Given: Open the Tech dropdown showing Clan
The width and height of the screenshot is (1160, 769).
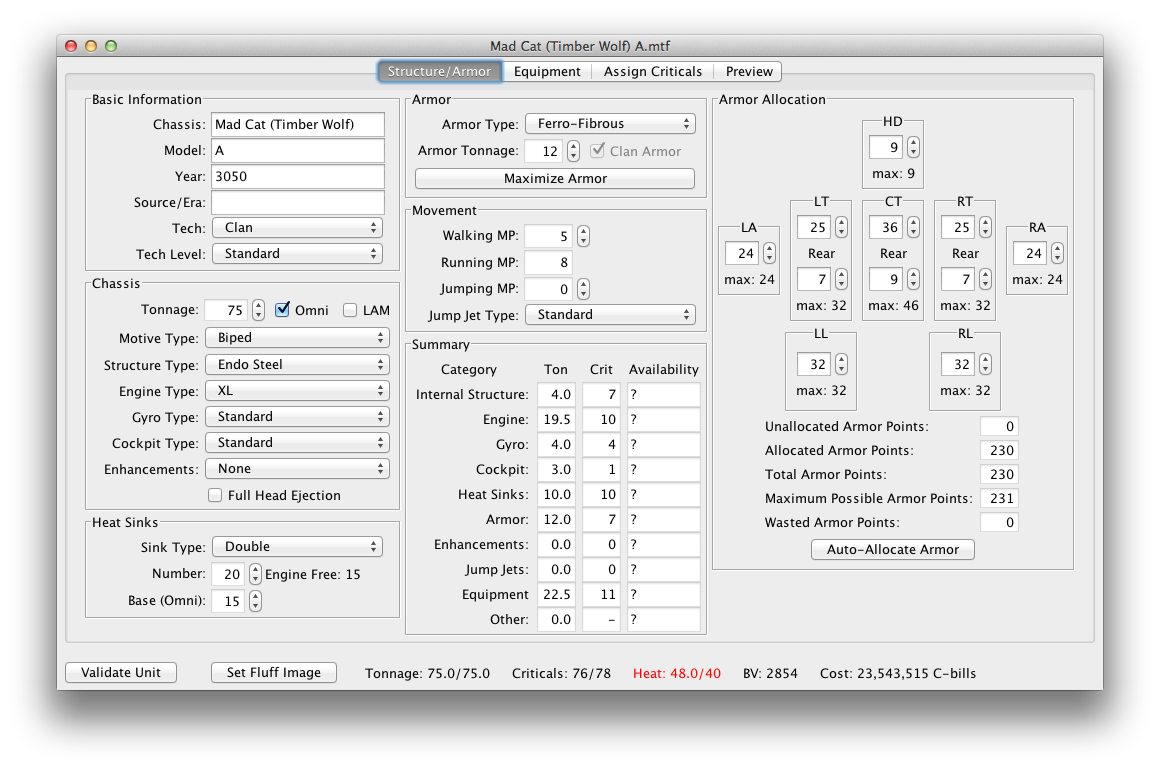Looking at the screenshot, I should (x=297, y=228).
